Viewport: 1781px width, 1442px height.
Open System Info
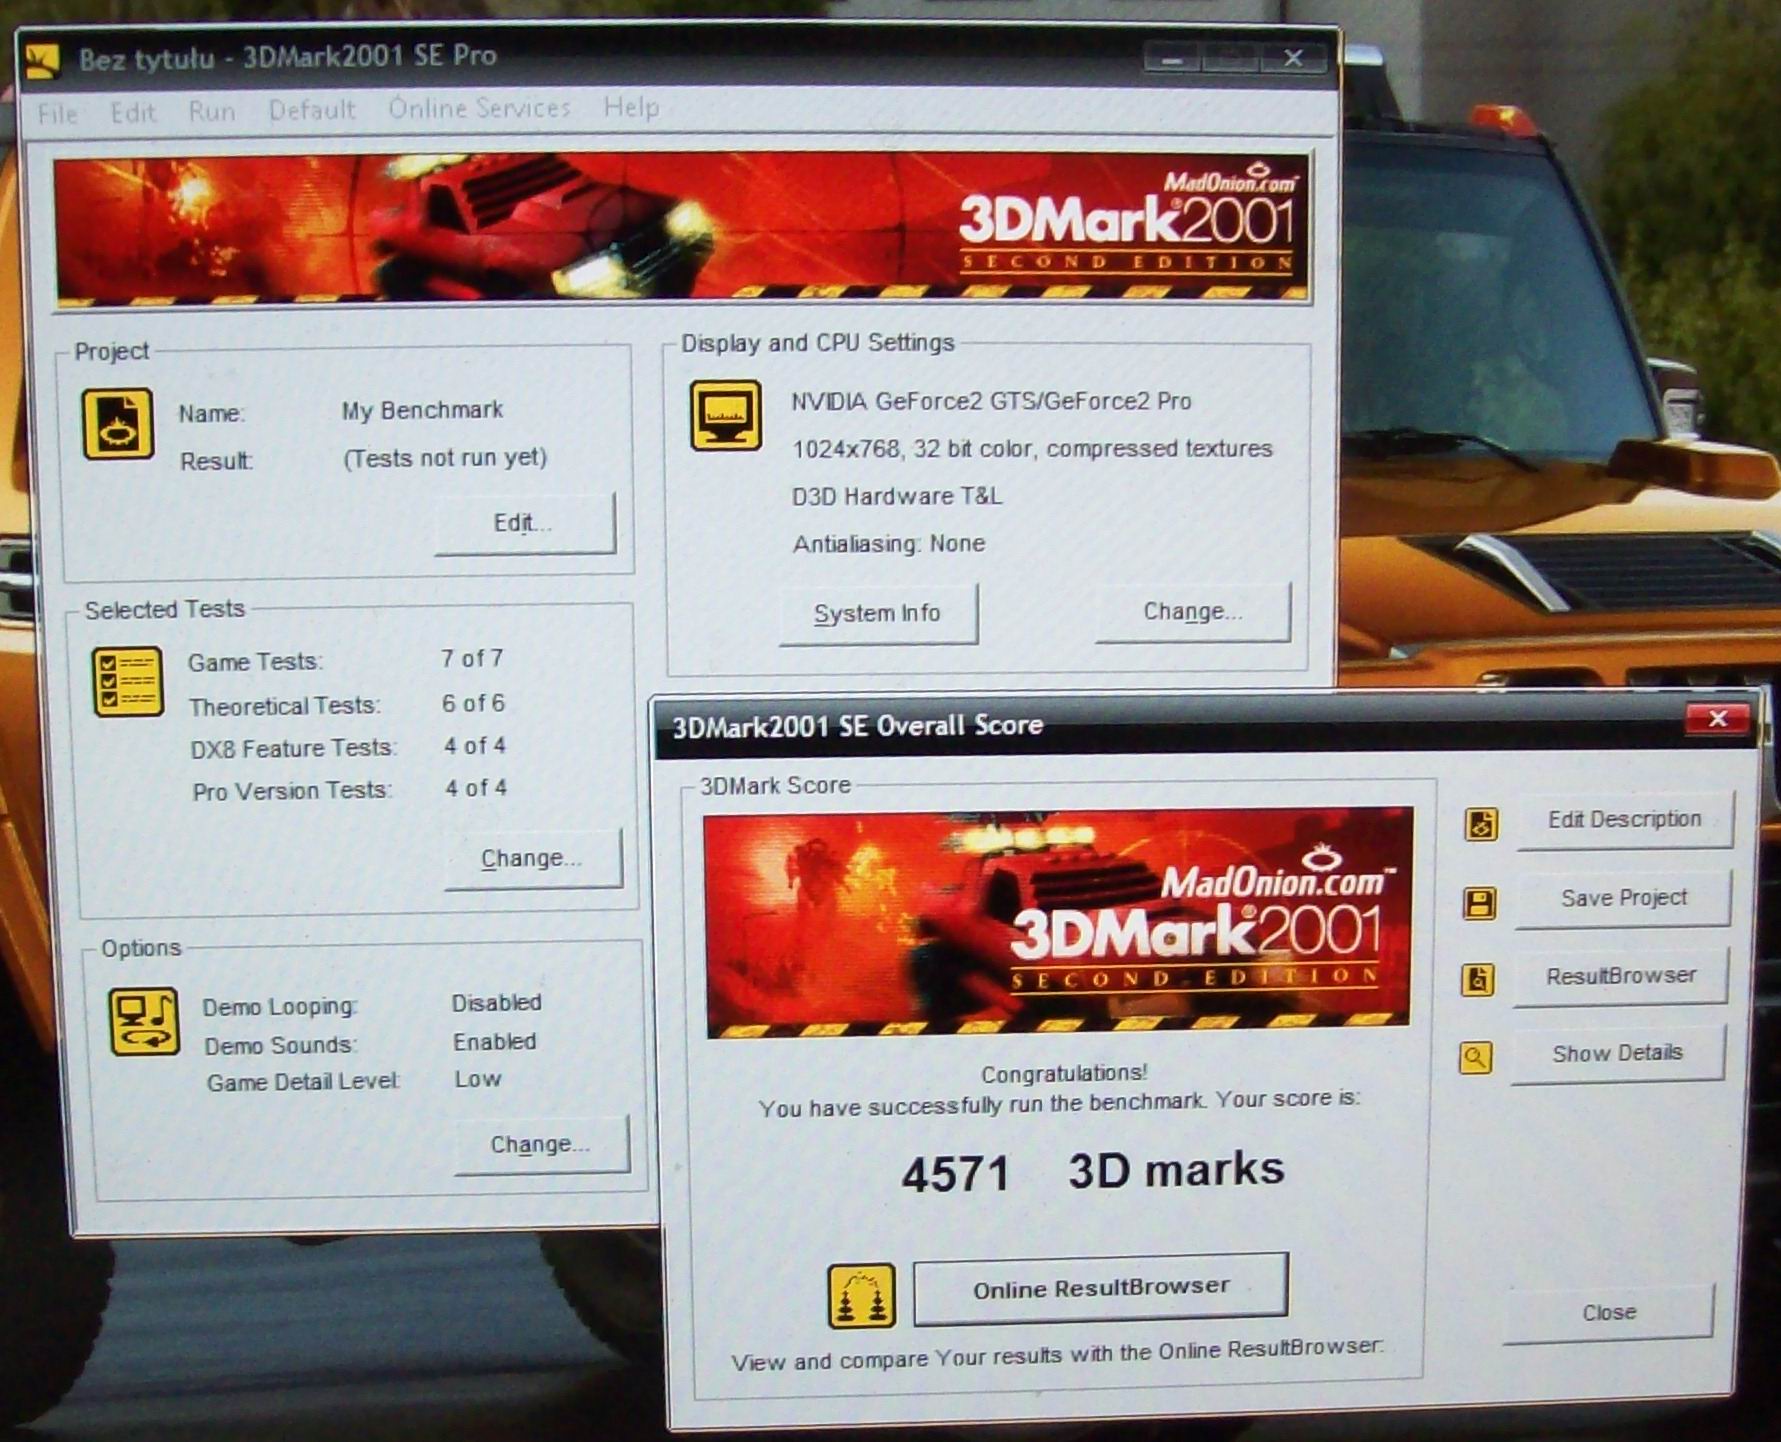(x=878, y=613)
